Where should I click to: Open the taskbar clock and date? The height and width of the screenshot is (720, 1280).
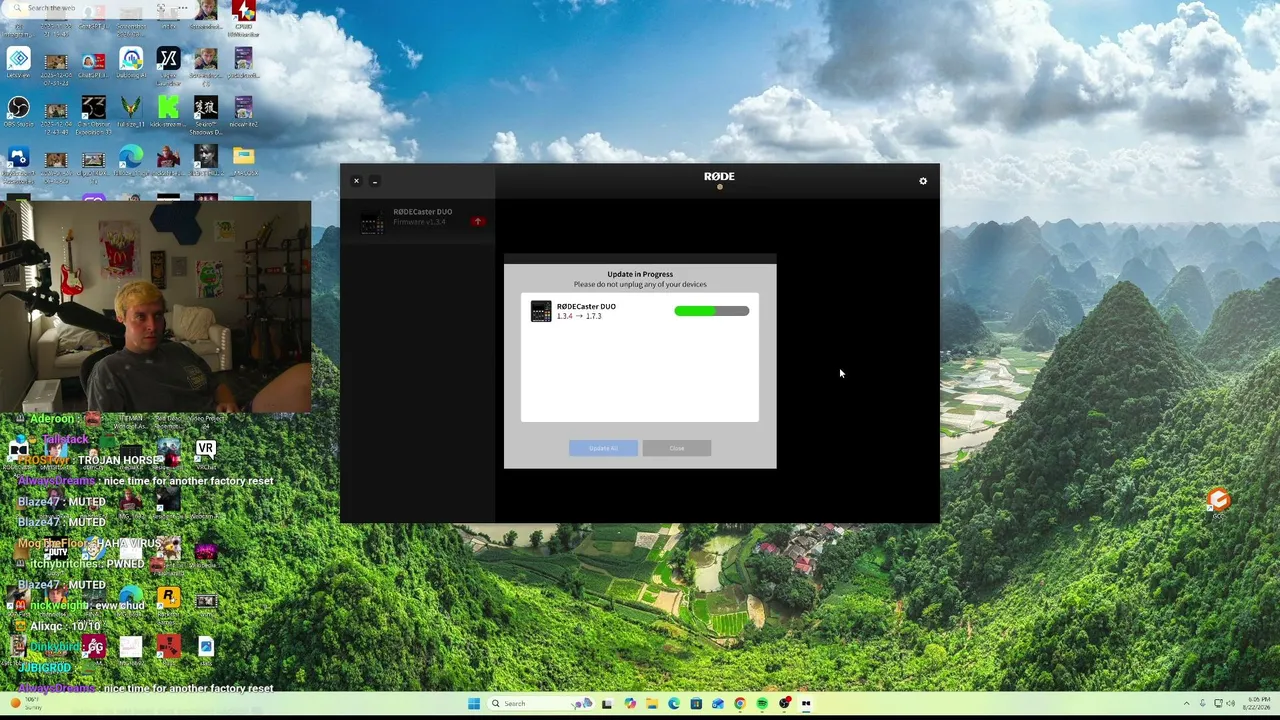(x=1258, y=703)
